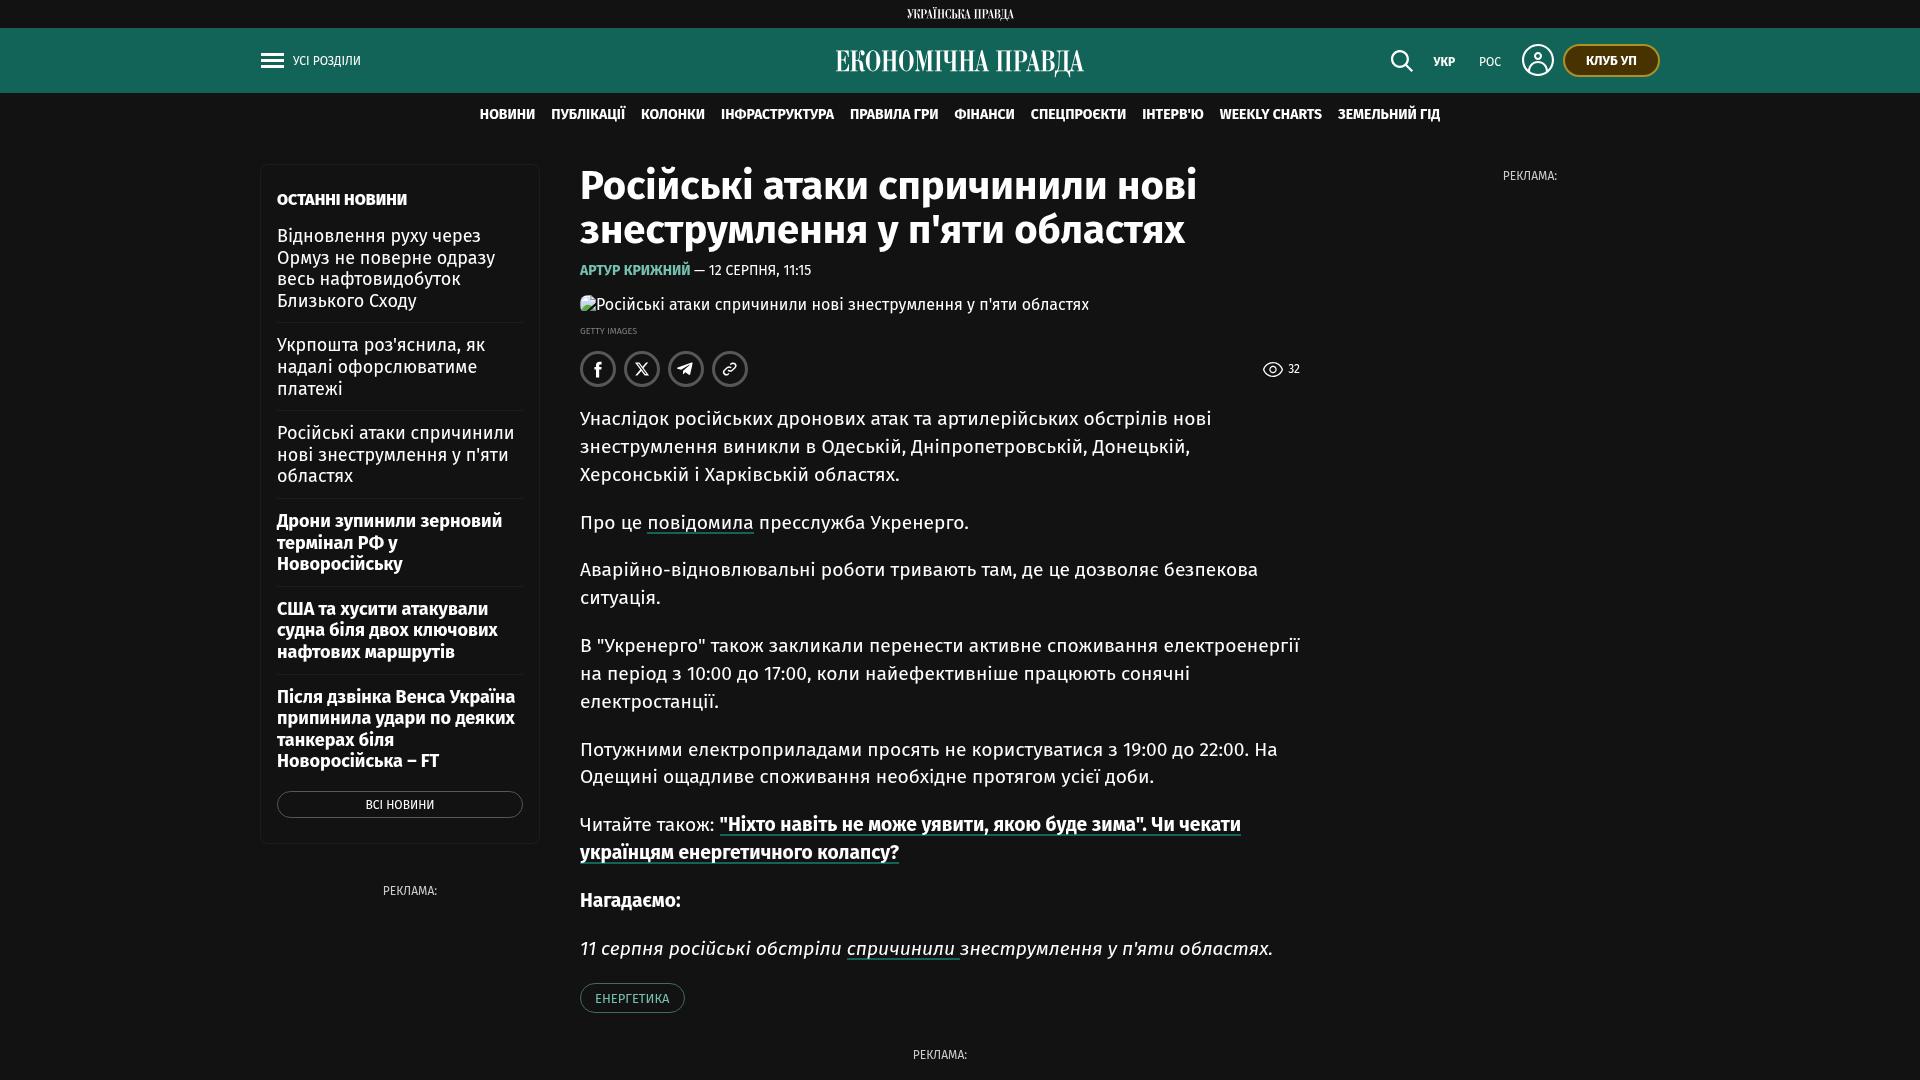Click the article image placeholder
This screenshot has height=1080, width=1920.
[834, 305]
